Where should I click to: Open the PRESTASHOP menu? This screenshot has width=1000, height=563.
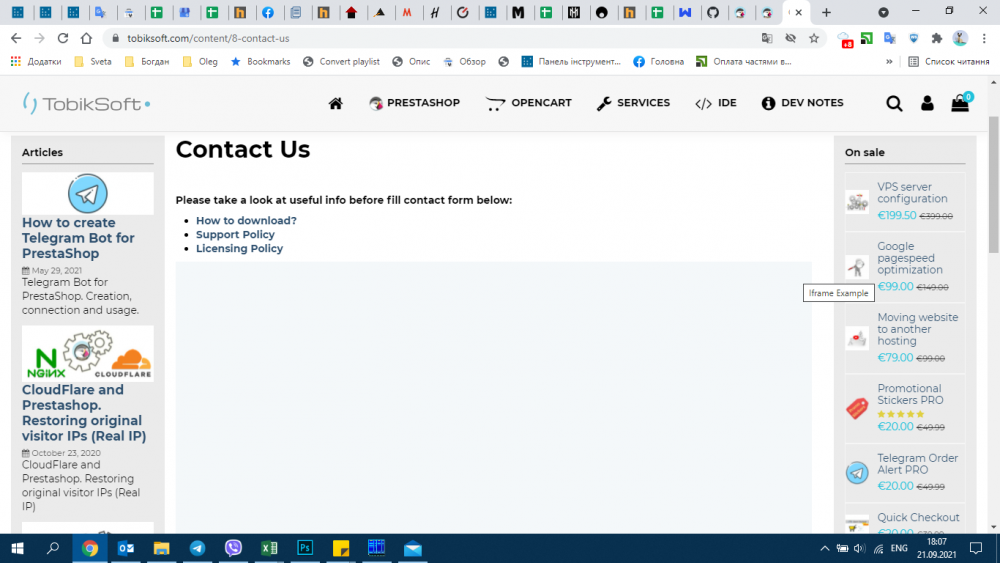click(414, 103)
